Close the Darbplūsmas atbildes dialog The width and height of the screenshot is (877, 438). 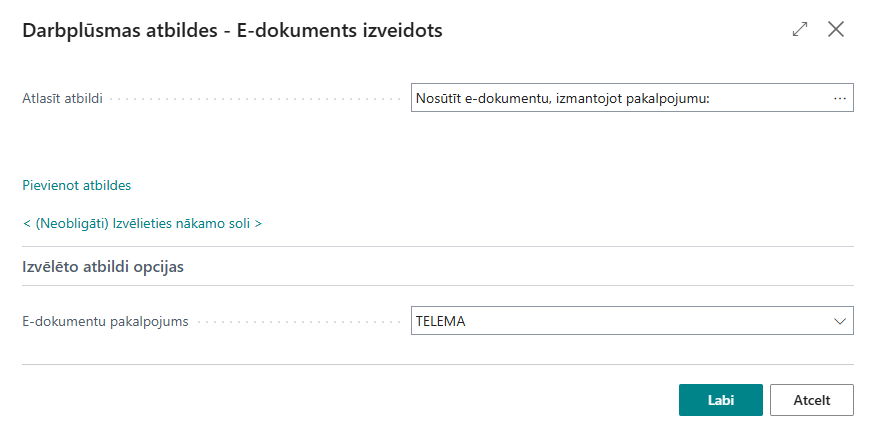click(837, 30)
